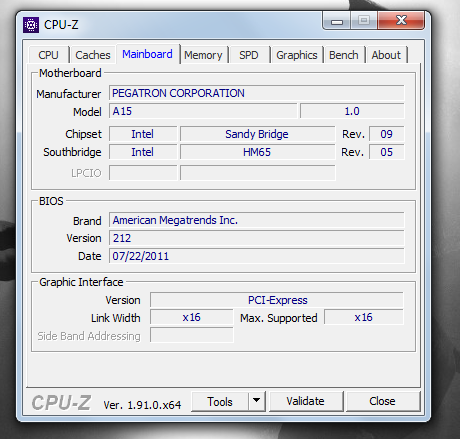Viewport: 460px width, 439px height.
Task: Open the Graphics tab
Action: tap(297, 55)
